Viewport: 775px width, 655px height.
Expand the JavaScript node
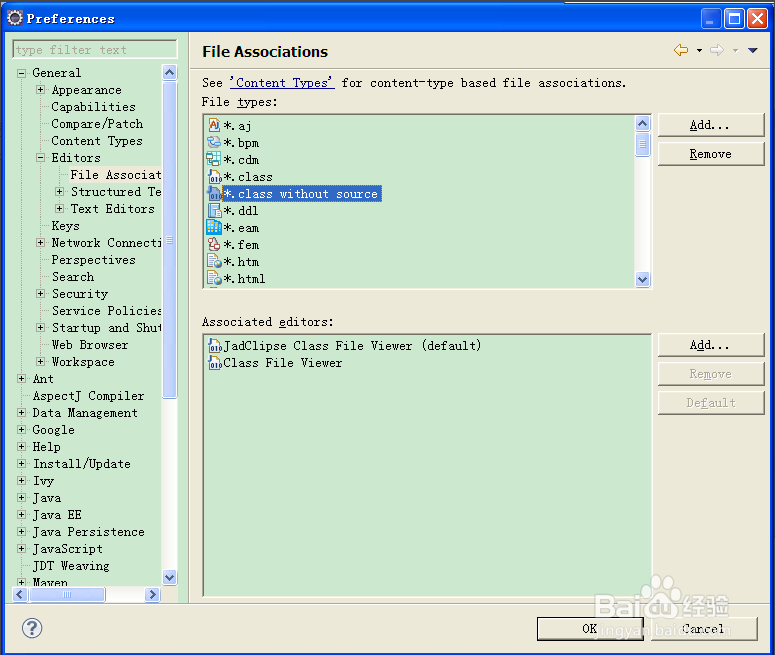coord(21,548)
